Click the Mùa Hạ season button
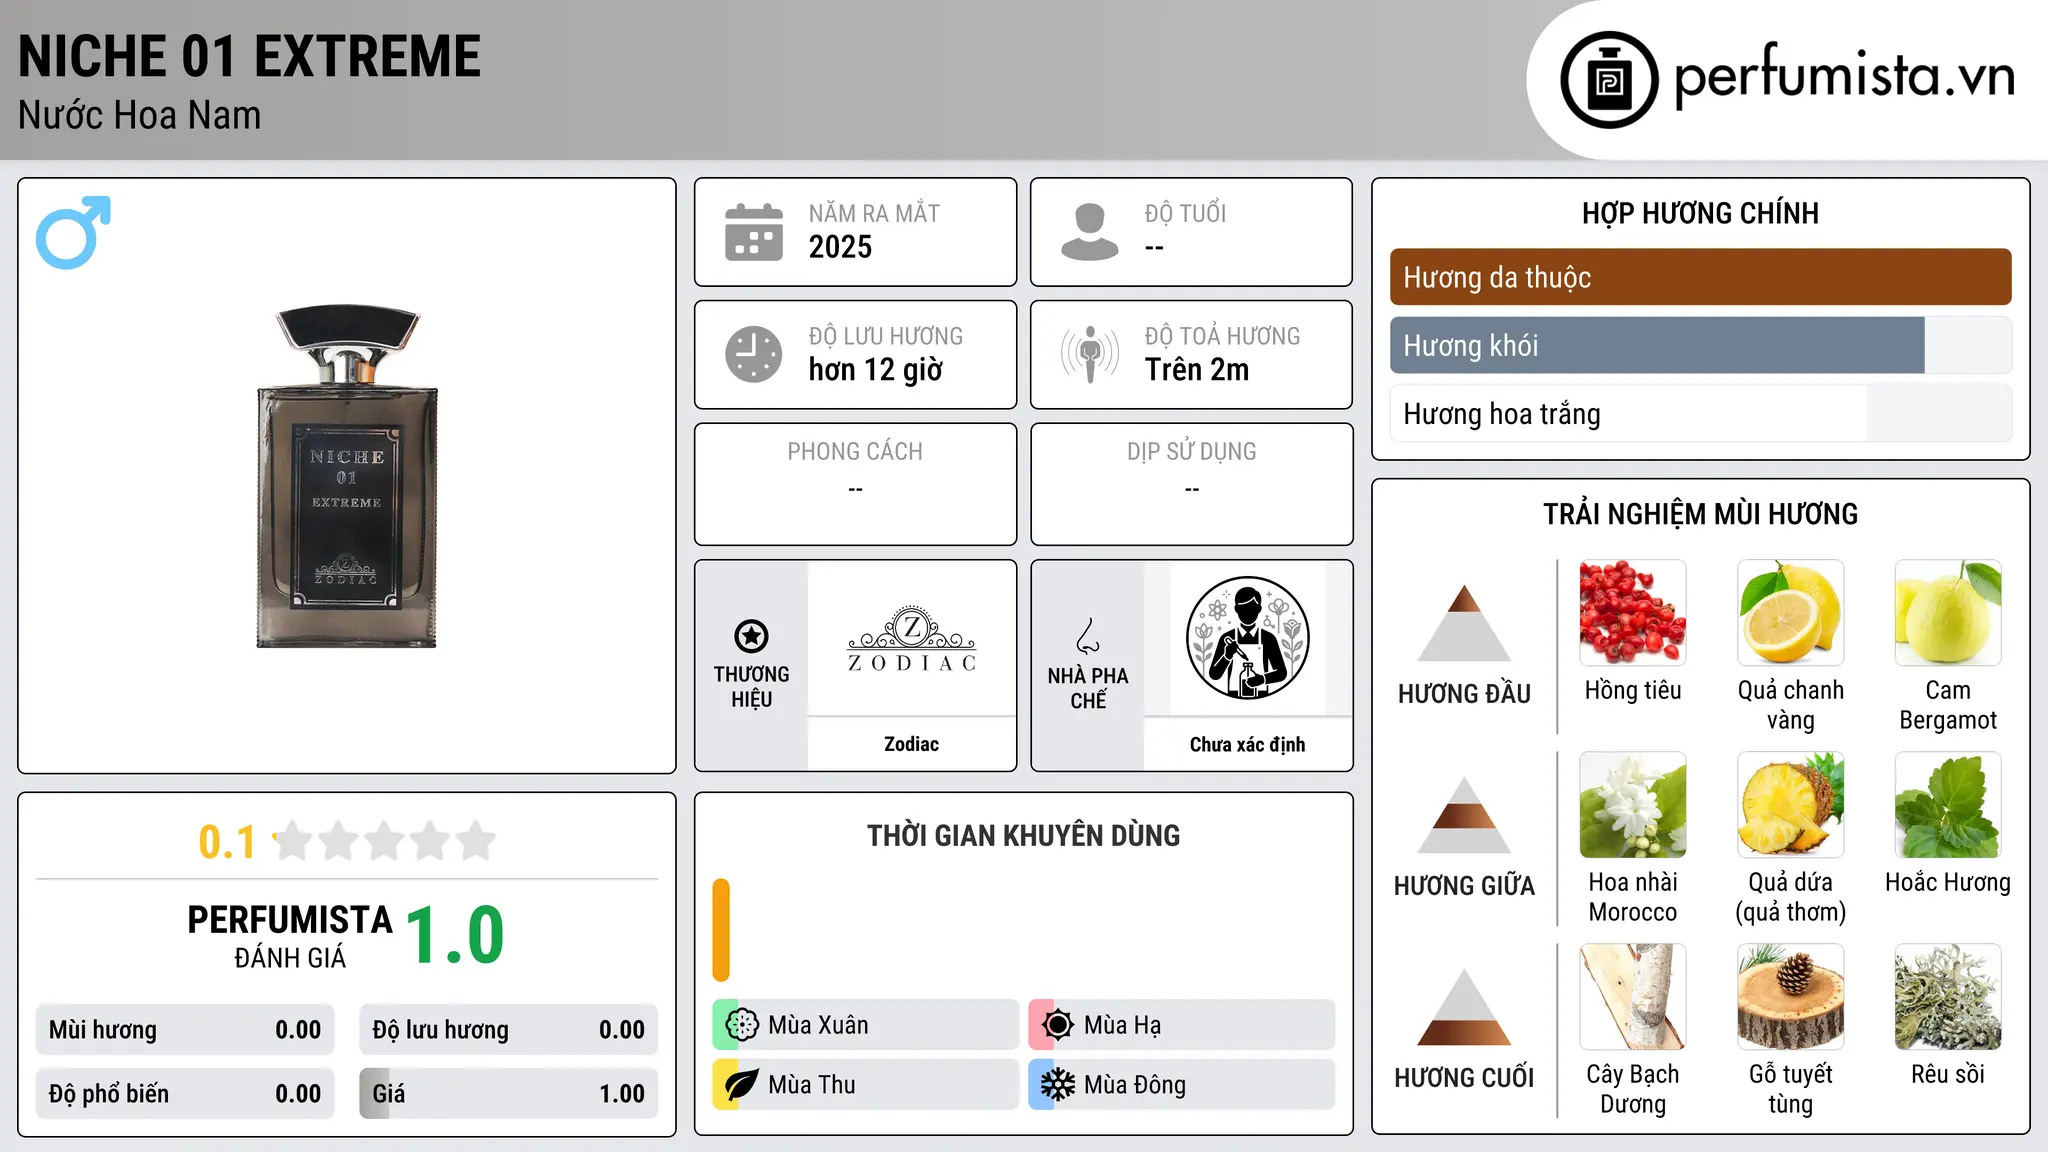Screen dimensions: 2048x1152 click(1182, 1024)
